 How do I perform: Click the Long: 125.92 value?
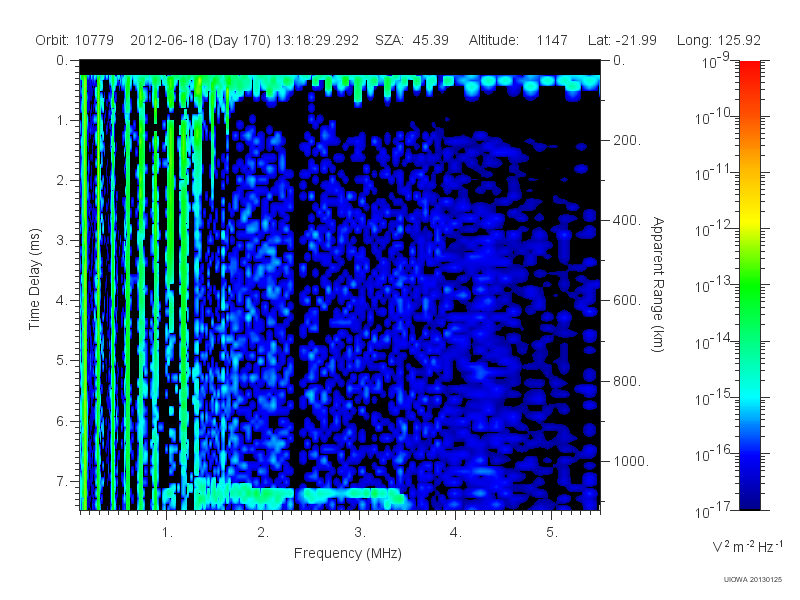(719, 40)
